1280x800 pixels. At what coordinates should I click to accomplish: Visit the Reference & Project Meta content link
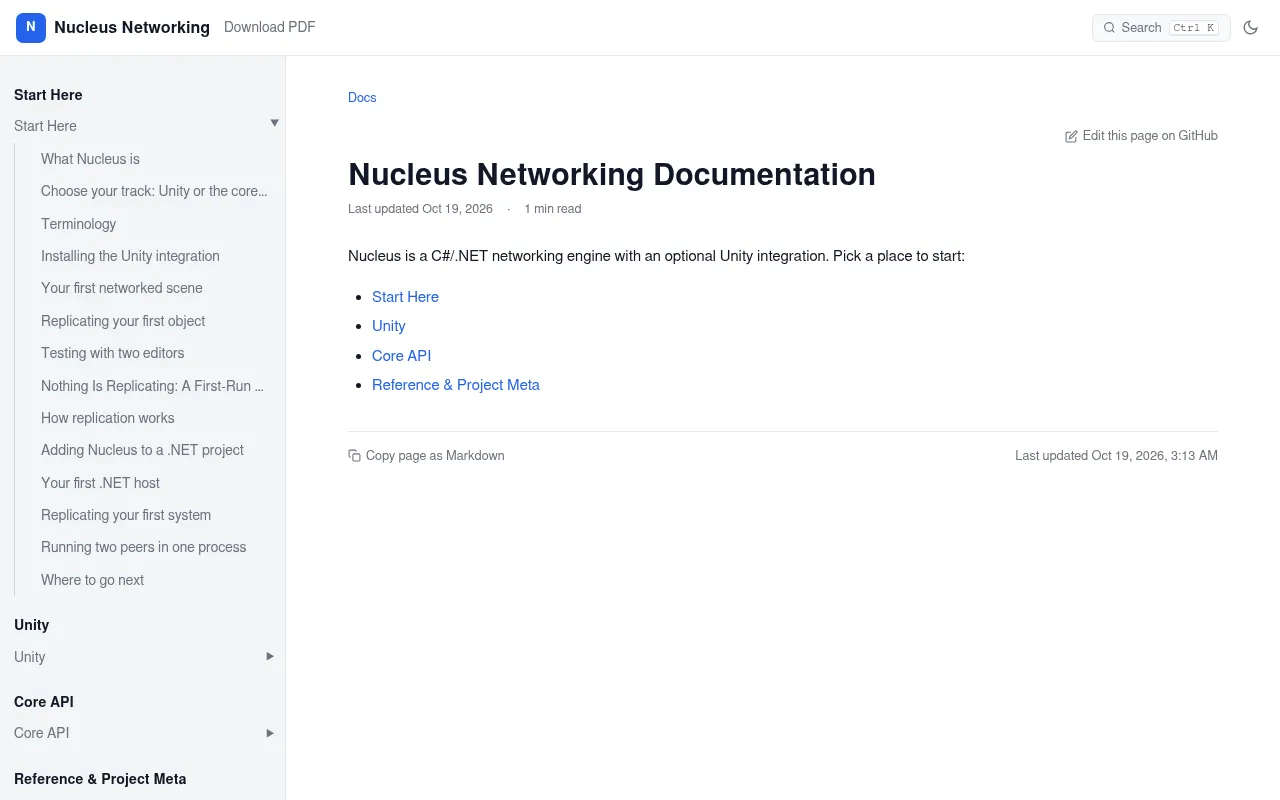pyautogui.click(x=455, y=385)
